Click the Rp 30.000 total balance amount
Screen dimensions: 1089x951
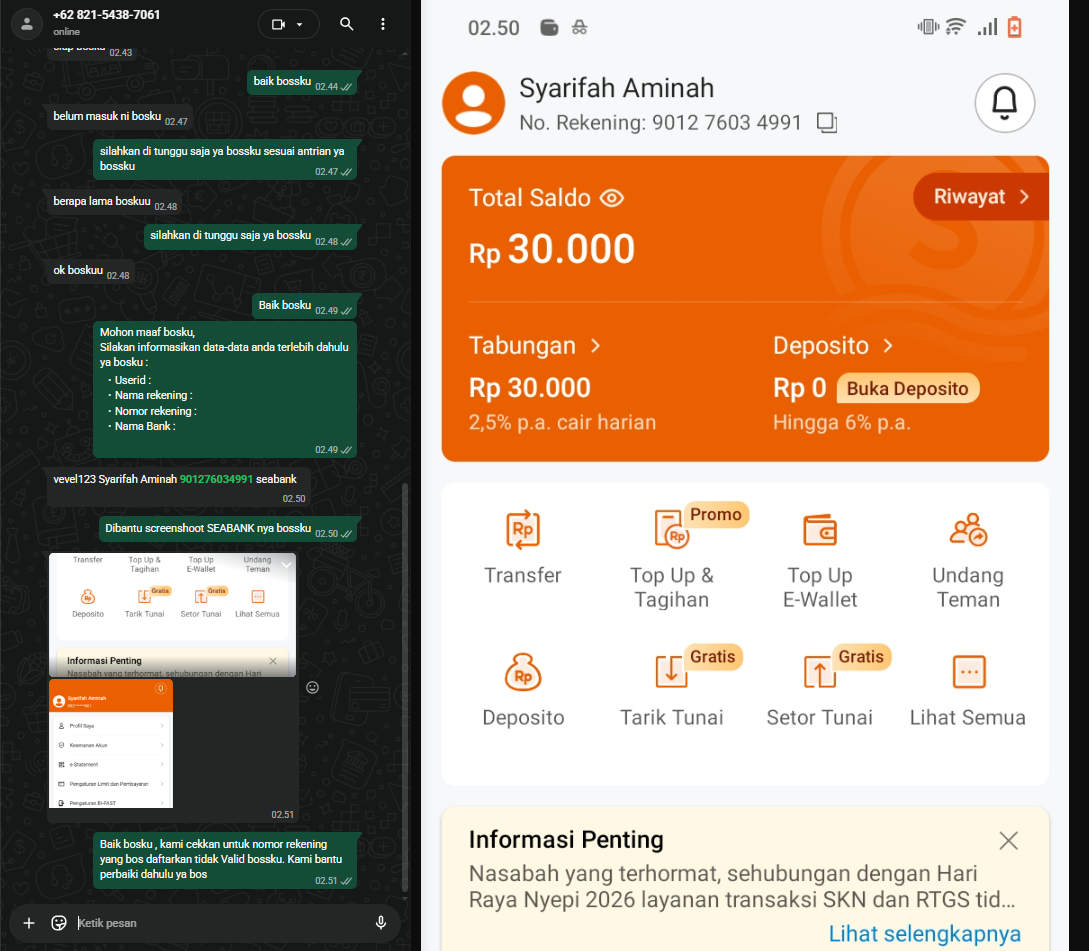tap(552, 249)
